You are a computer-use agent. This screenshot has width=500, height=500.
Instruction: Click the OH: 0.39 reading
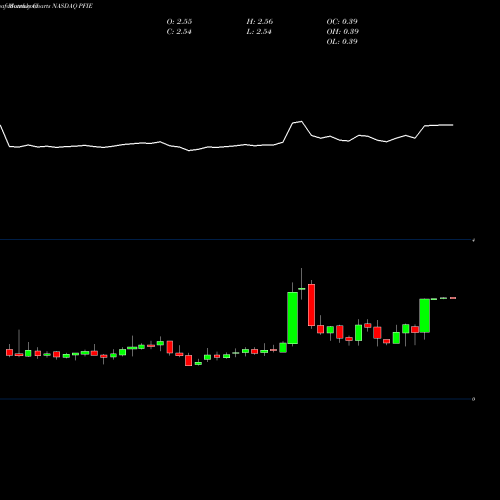tap(343, 31)
